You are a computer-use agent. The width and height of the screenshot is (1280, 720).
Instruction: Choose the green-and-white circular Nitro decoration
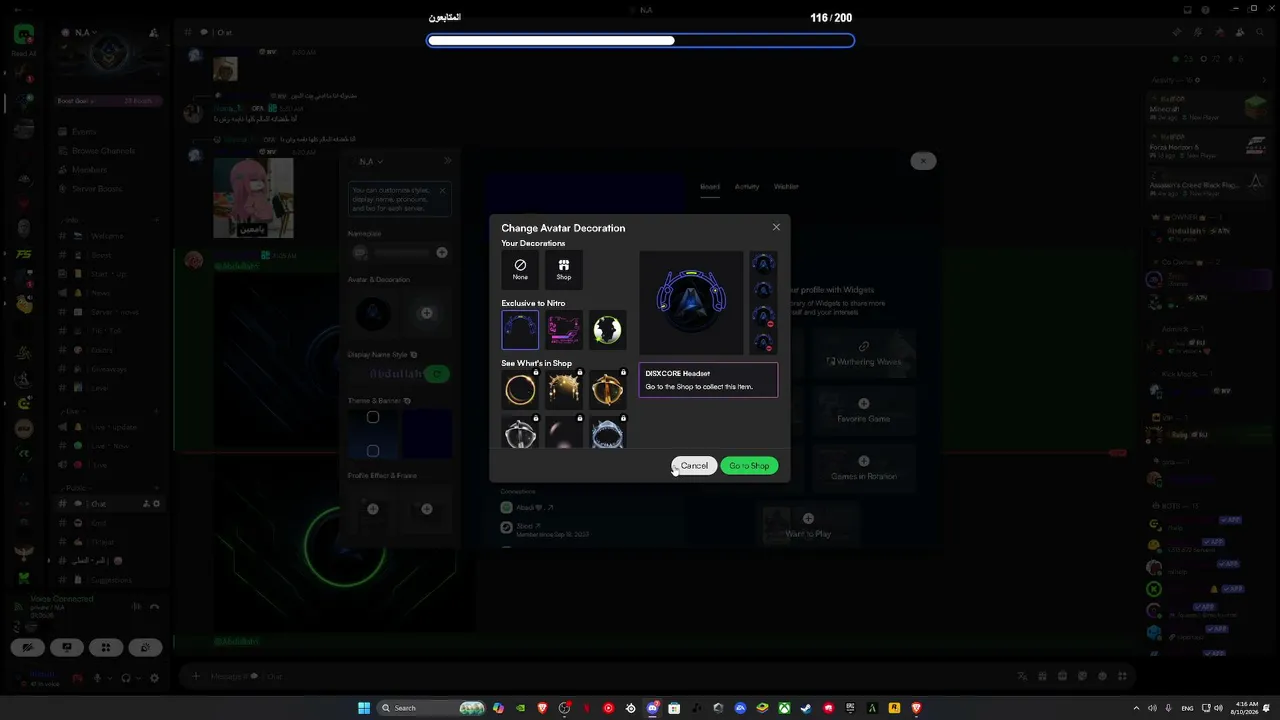607,330
